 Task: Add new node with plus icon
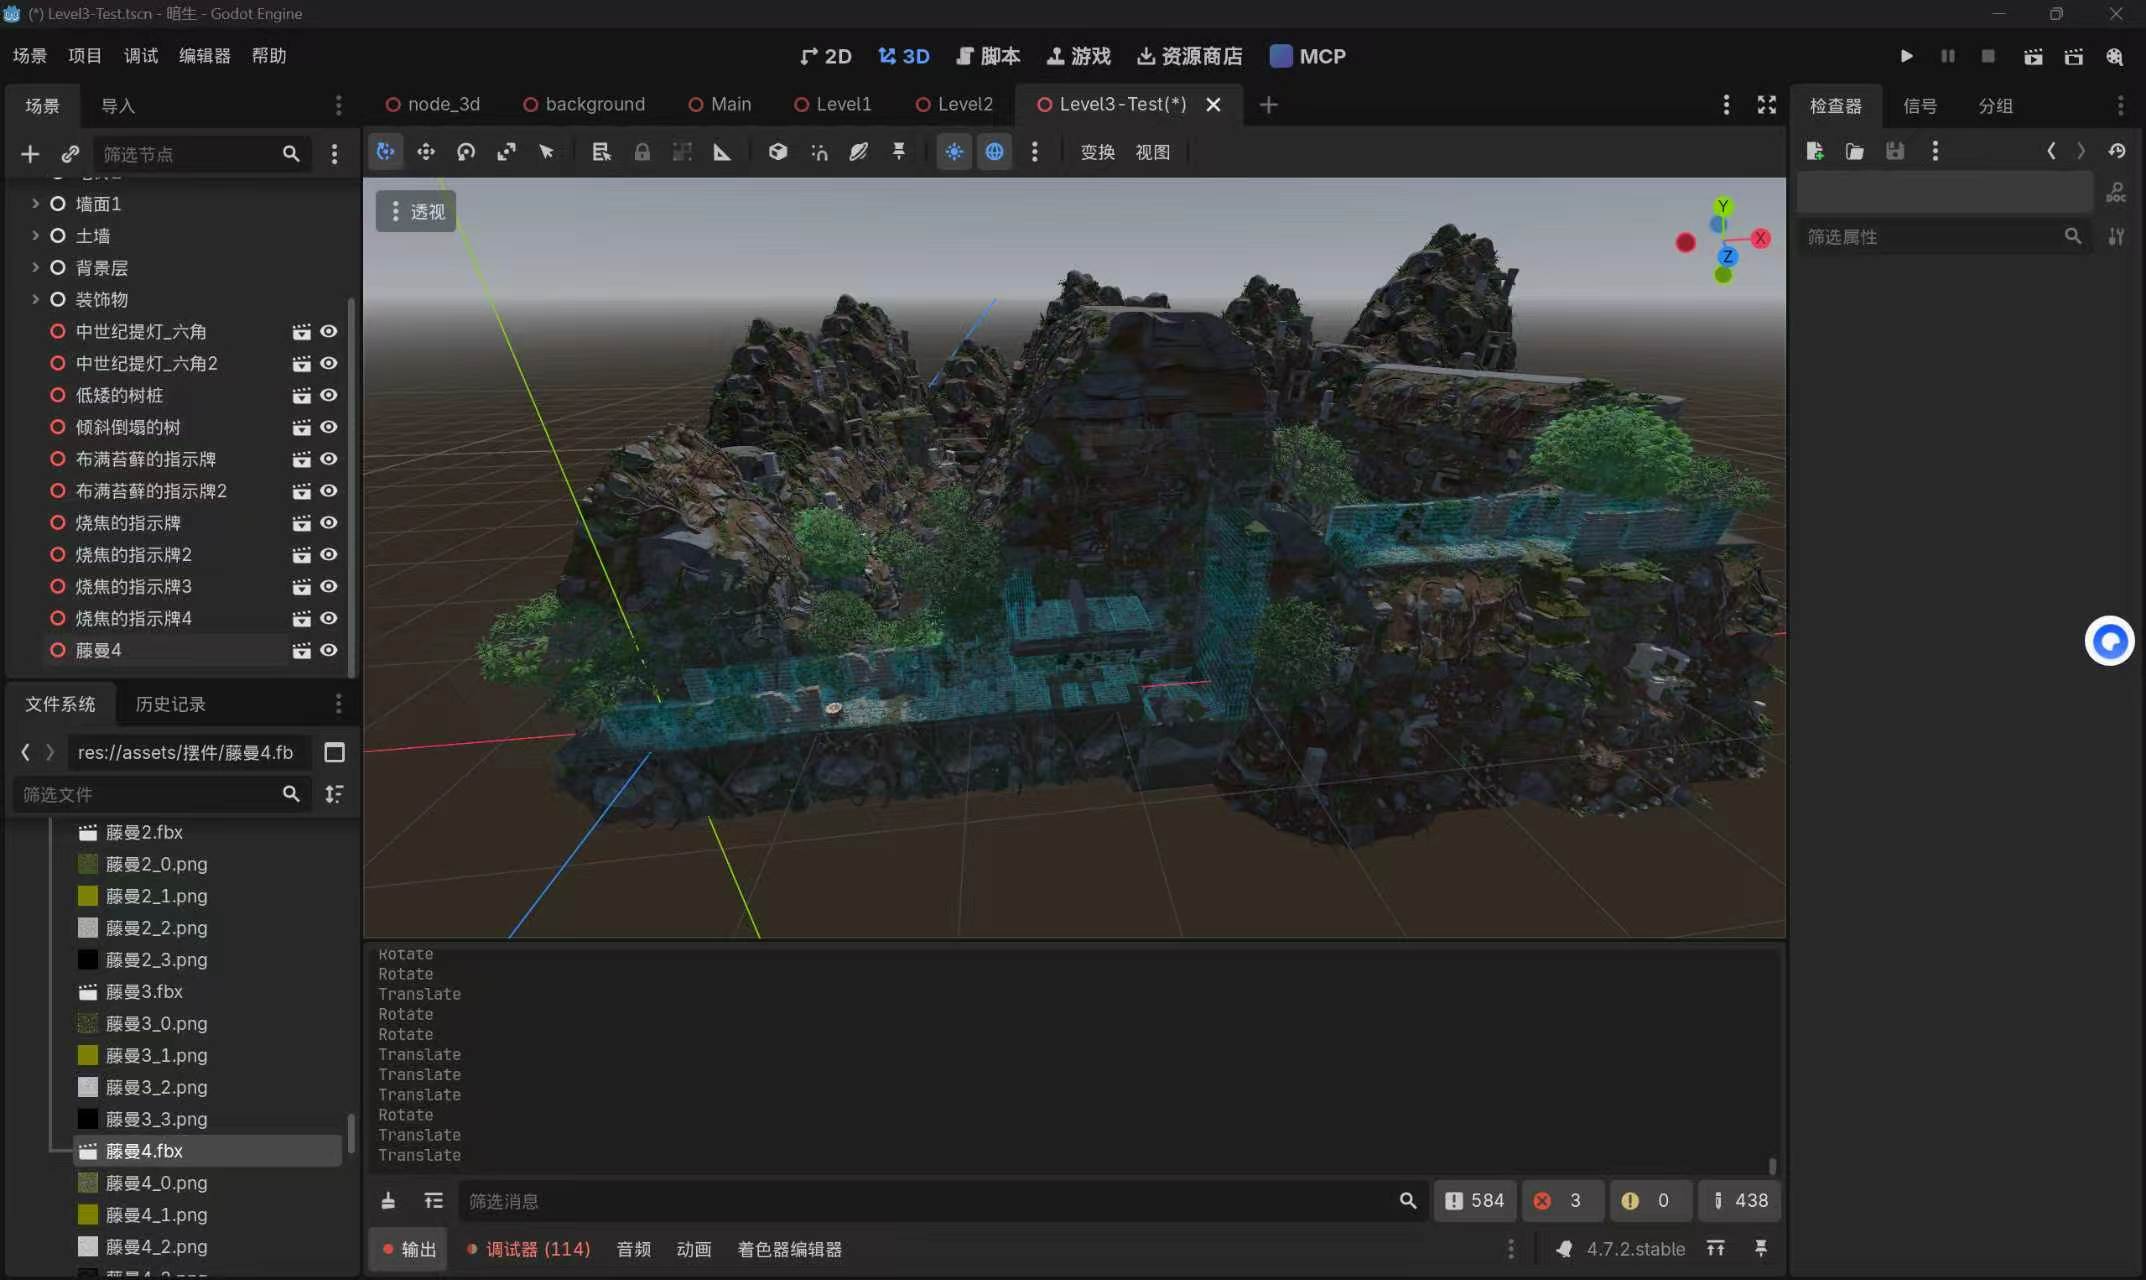pyautogui.click(x=30, y=154)
